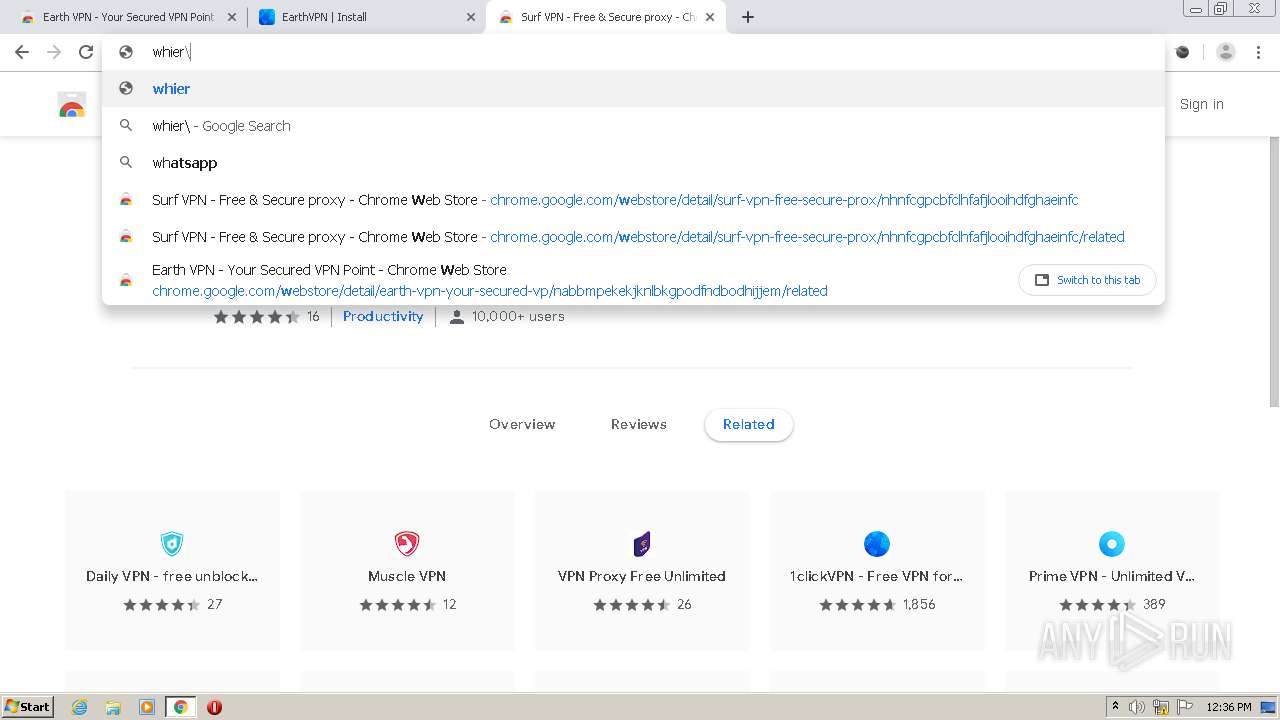The image size is (1280, 720).
Task: Open Daily VPN extension card
Action: pos(172,570)
